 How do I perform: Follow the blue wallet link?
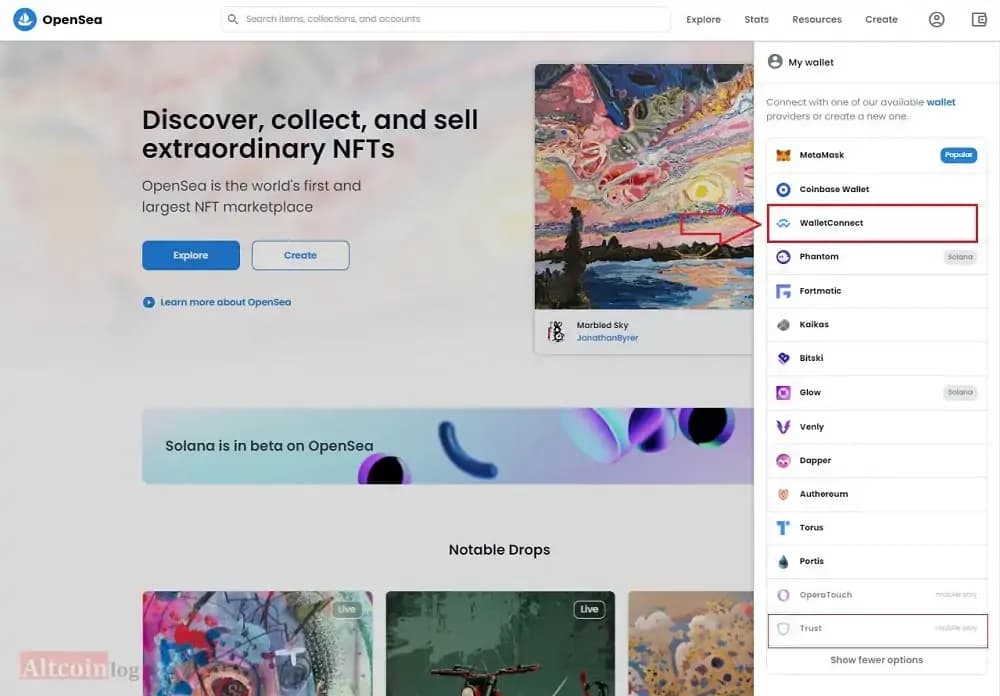tap(941, 102)
